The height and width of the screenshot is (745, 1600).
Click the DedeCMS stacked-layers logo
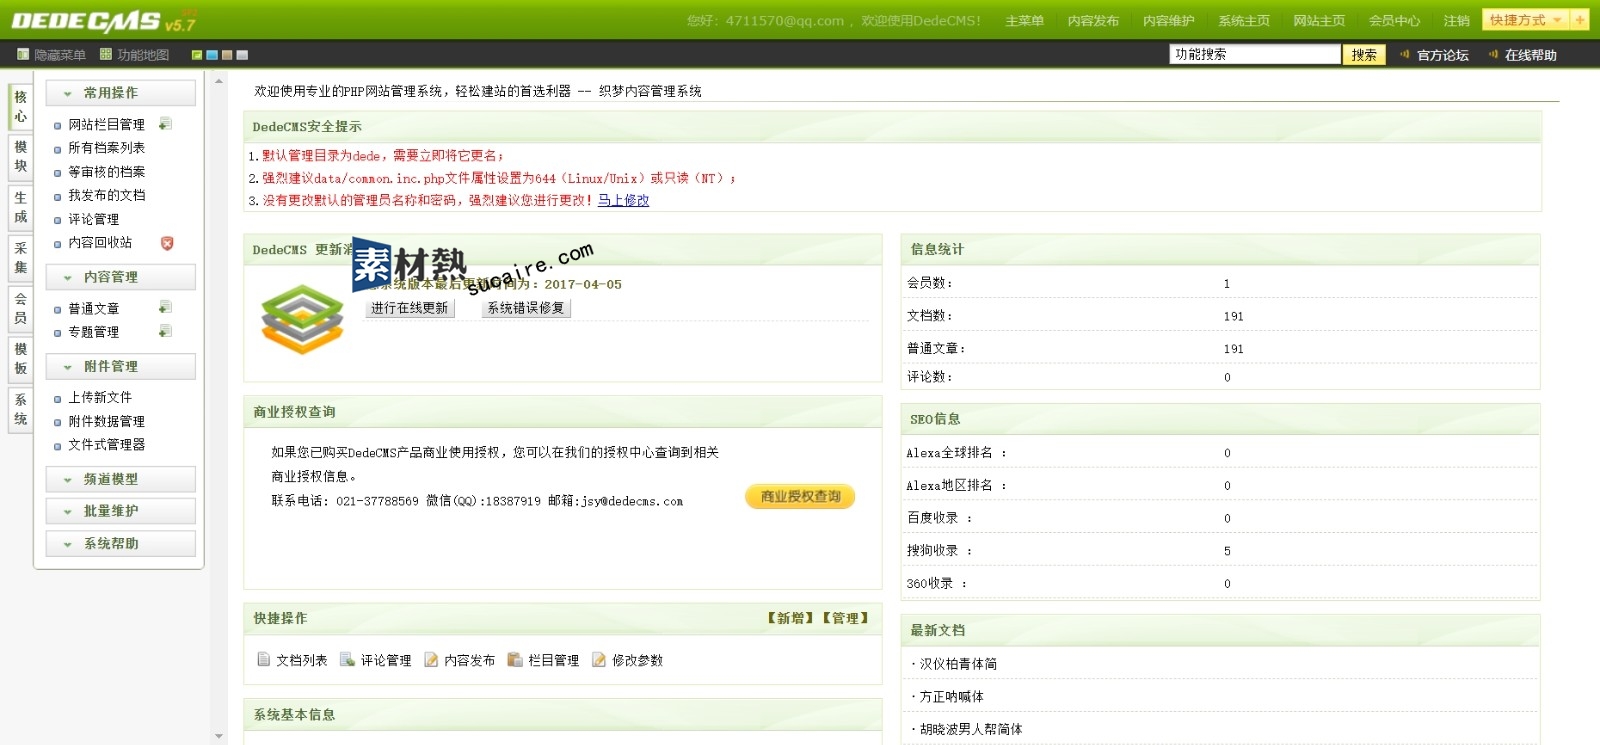302,320
